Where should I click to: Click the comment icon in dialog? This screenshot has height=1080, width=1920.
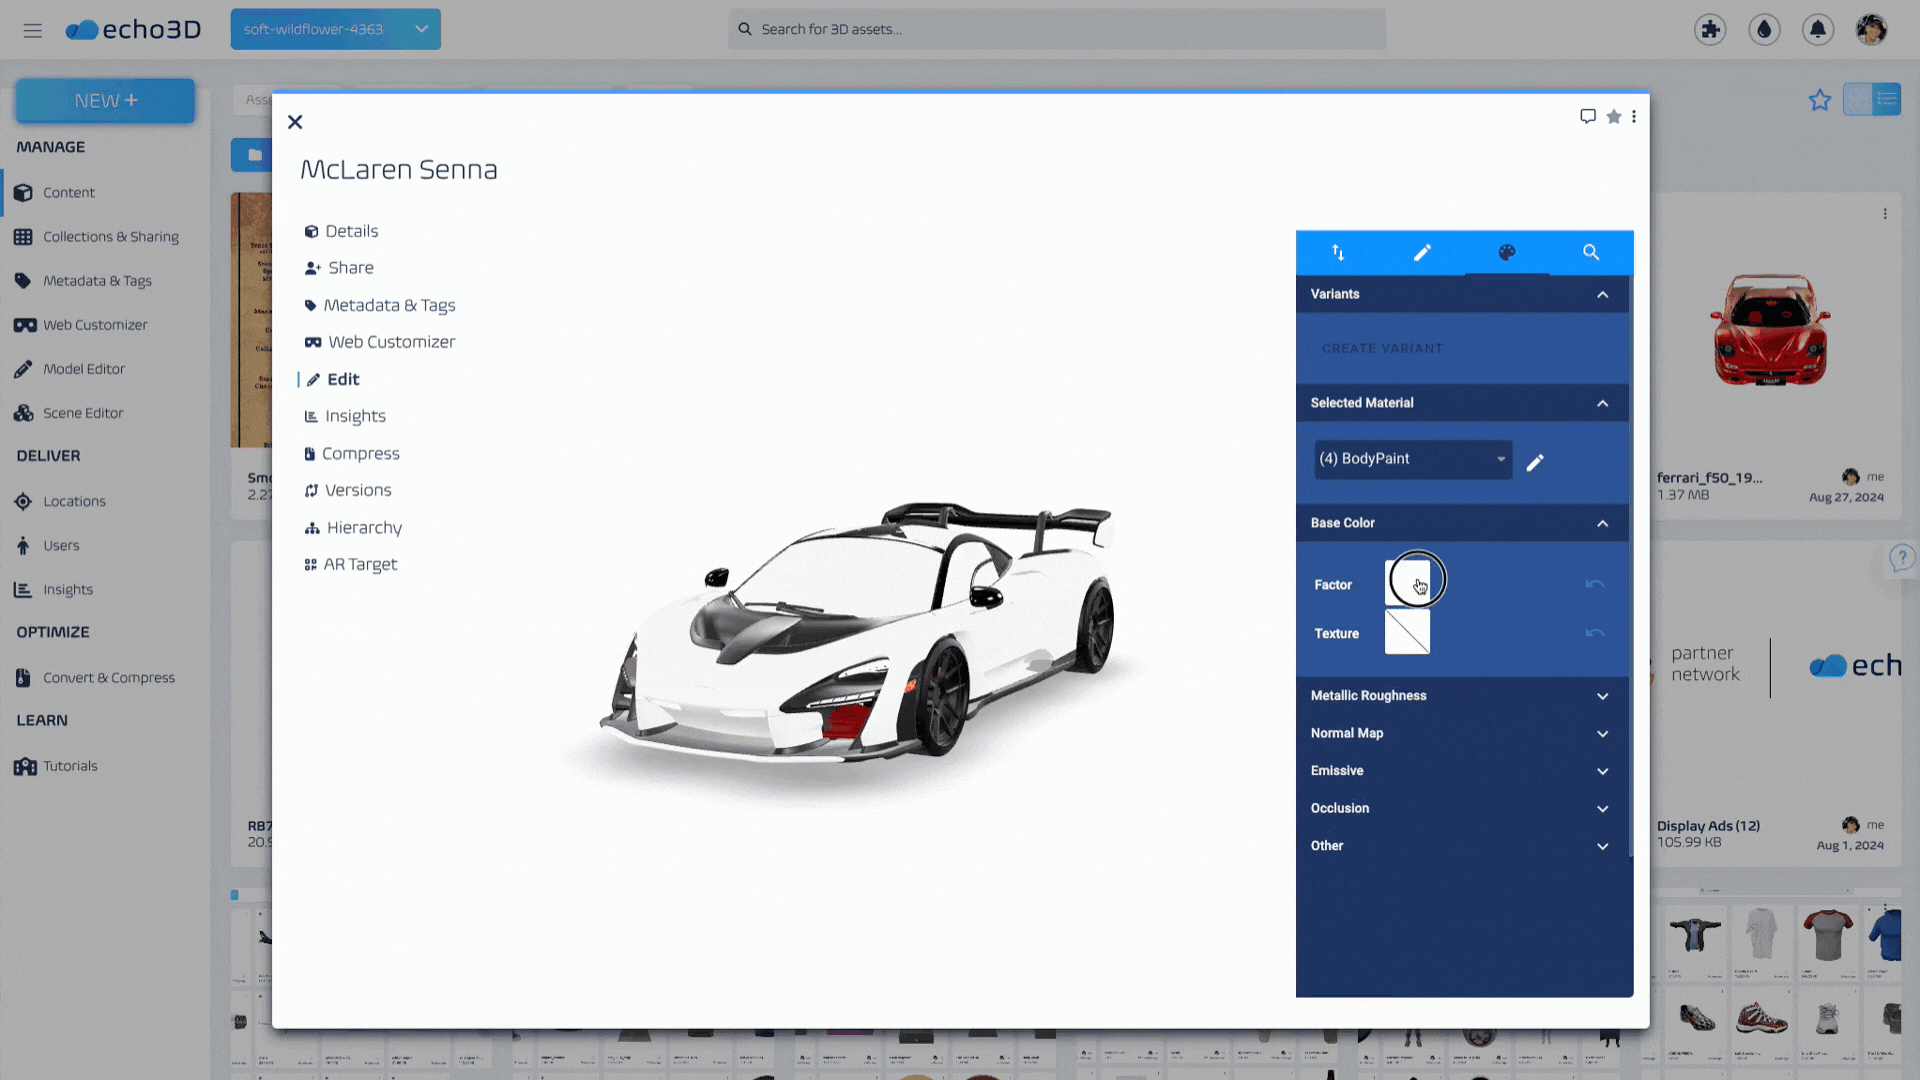click(x=1587, y=117)
